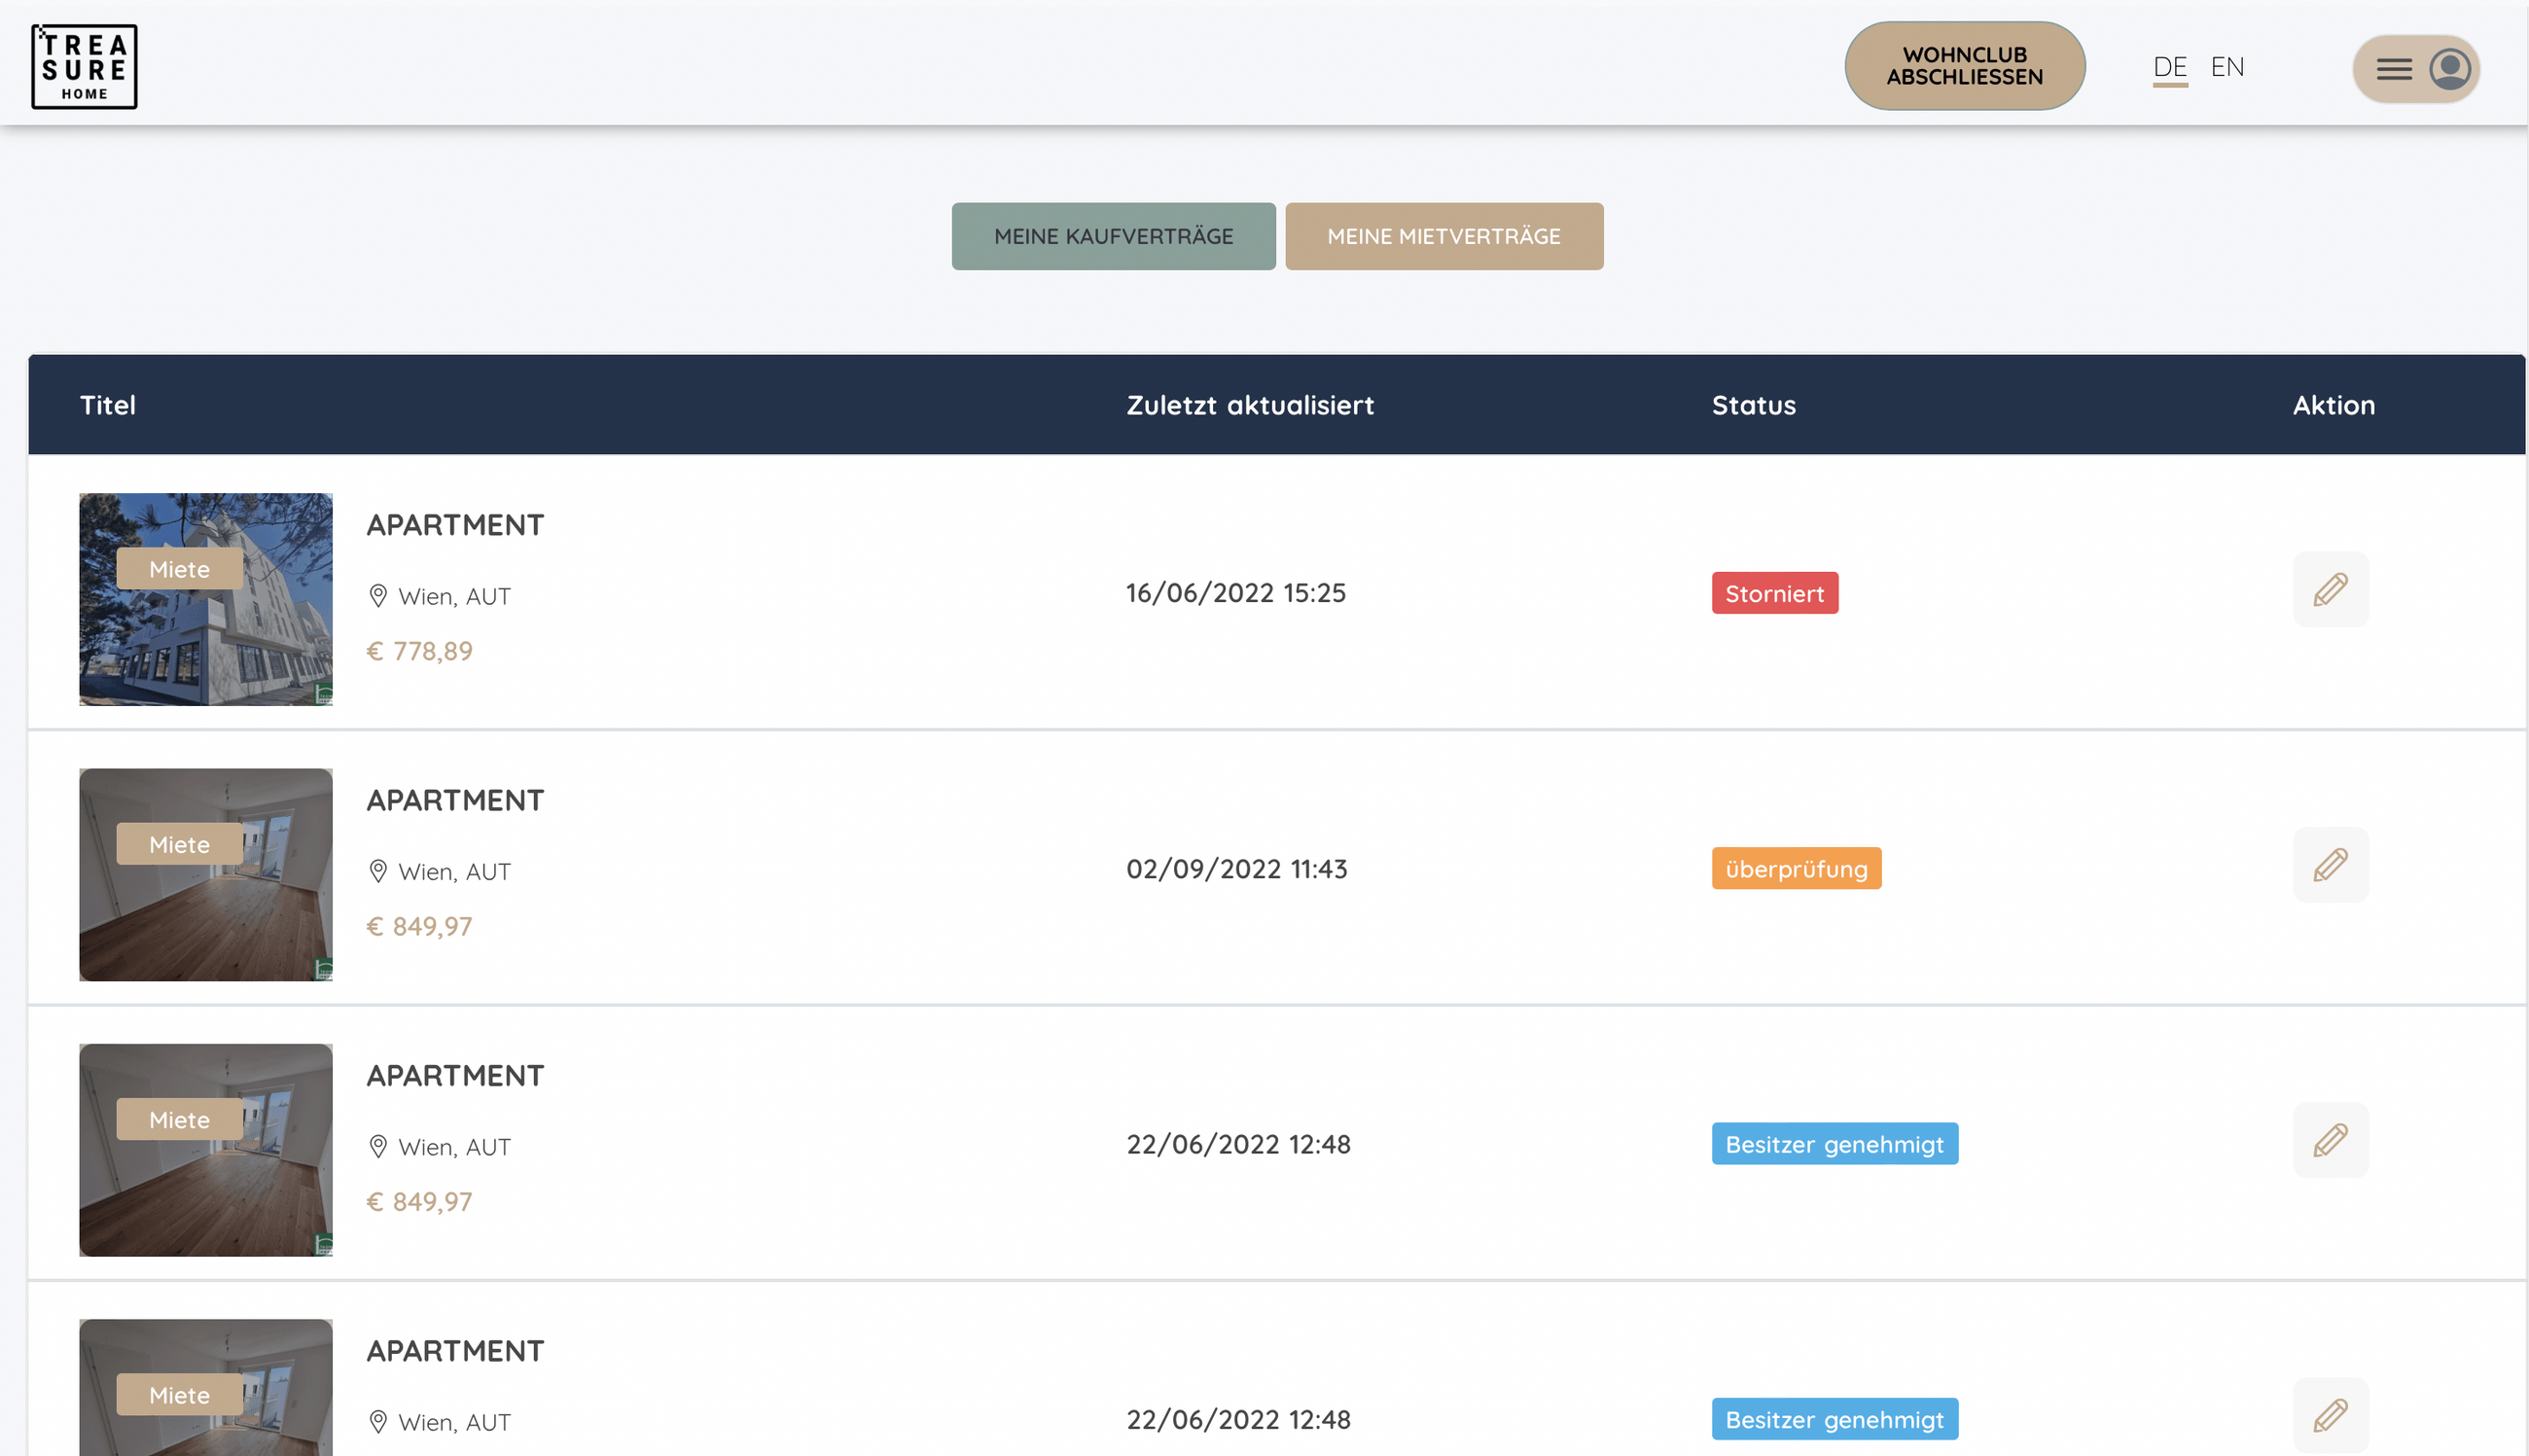
Task: Edit the Storniert apartment contract
Action: pos(2330,589)
